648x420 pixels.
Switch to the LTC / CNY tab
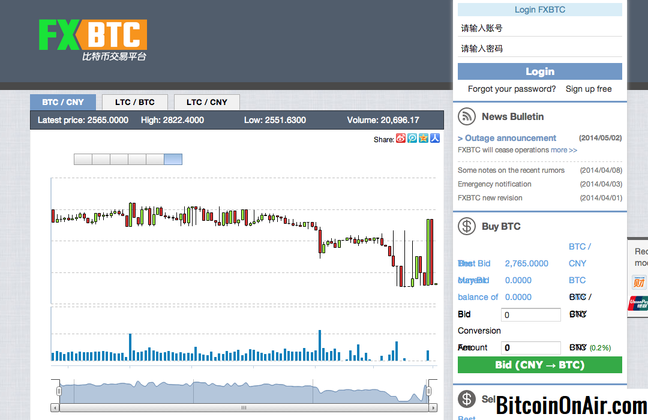click(x=207, y=102)
